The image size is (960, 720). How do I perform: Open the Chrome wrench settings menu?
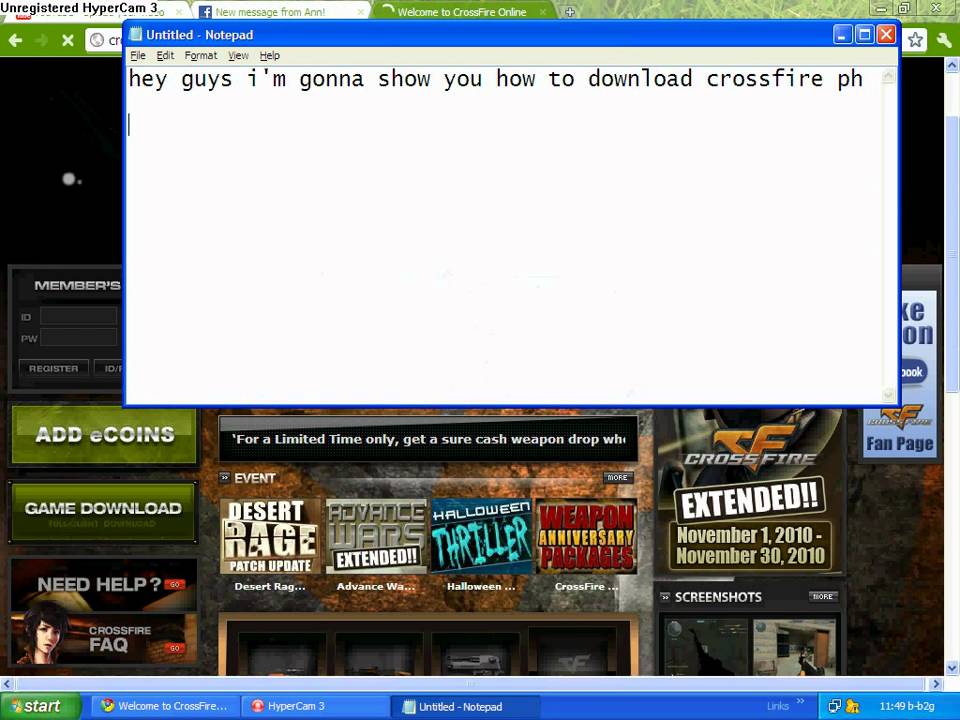(x=943, y=40)
